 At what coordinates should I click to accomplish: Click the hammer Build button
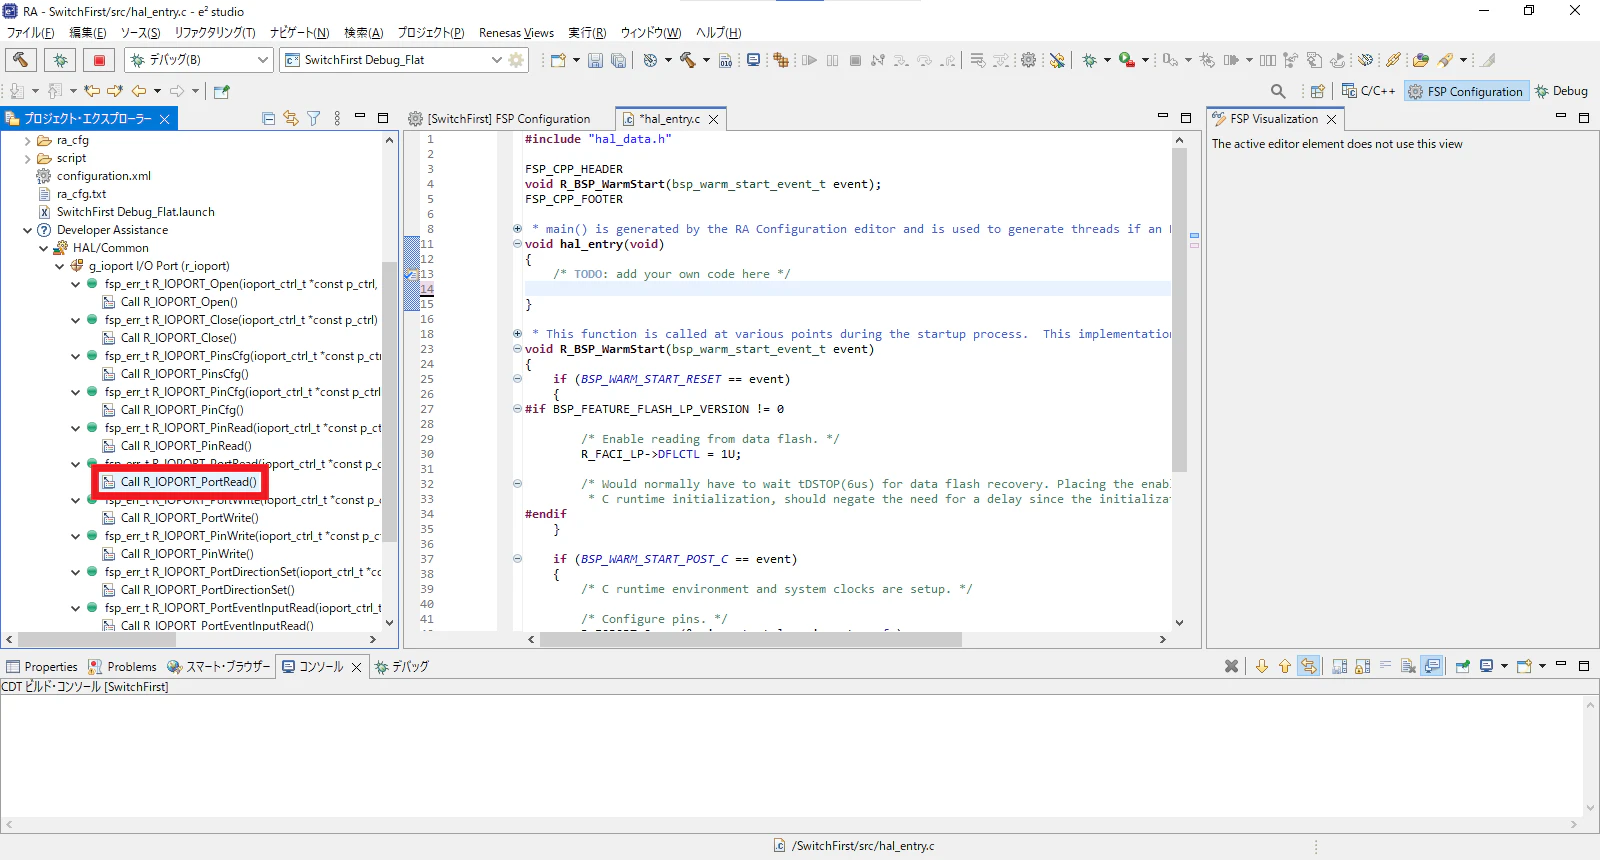coord(21,60)
